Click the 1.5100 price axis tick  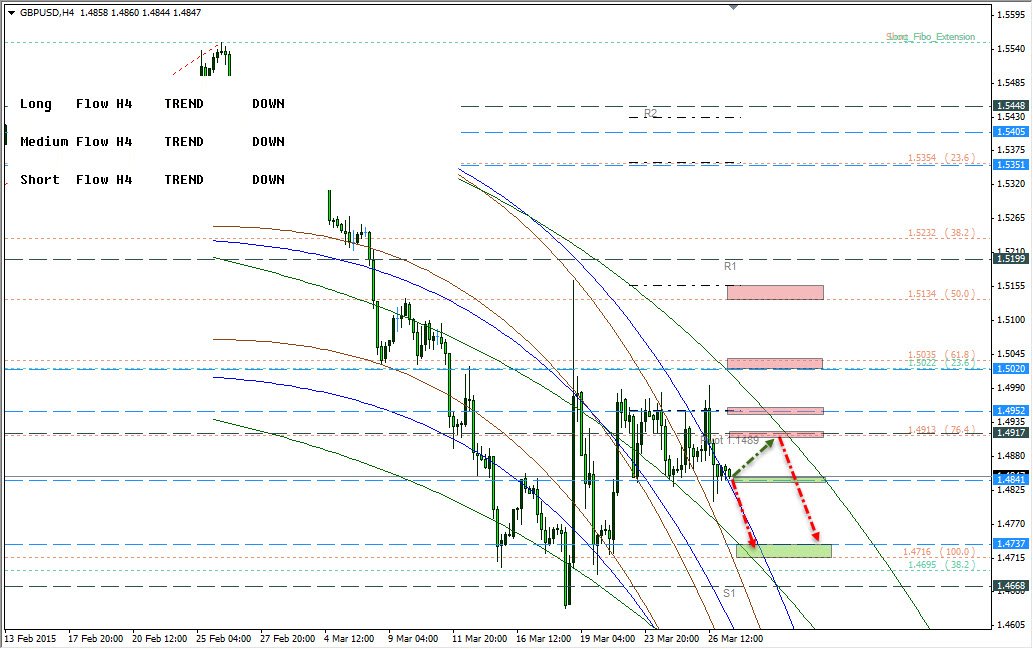[1011, 320]
